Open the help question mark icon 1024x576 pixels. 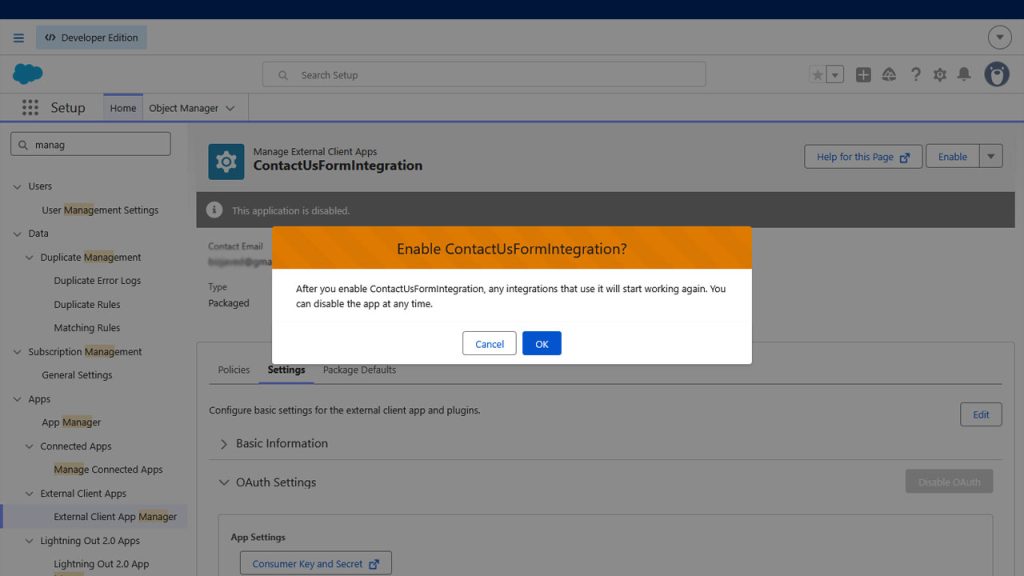916,74
